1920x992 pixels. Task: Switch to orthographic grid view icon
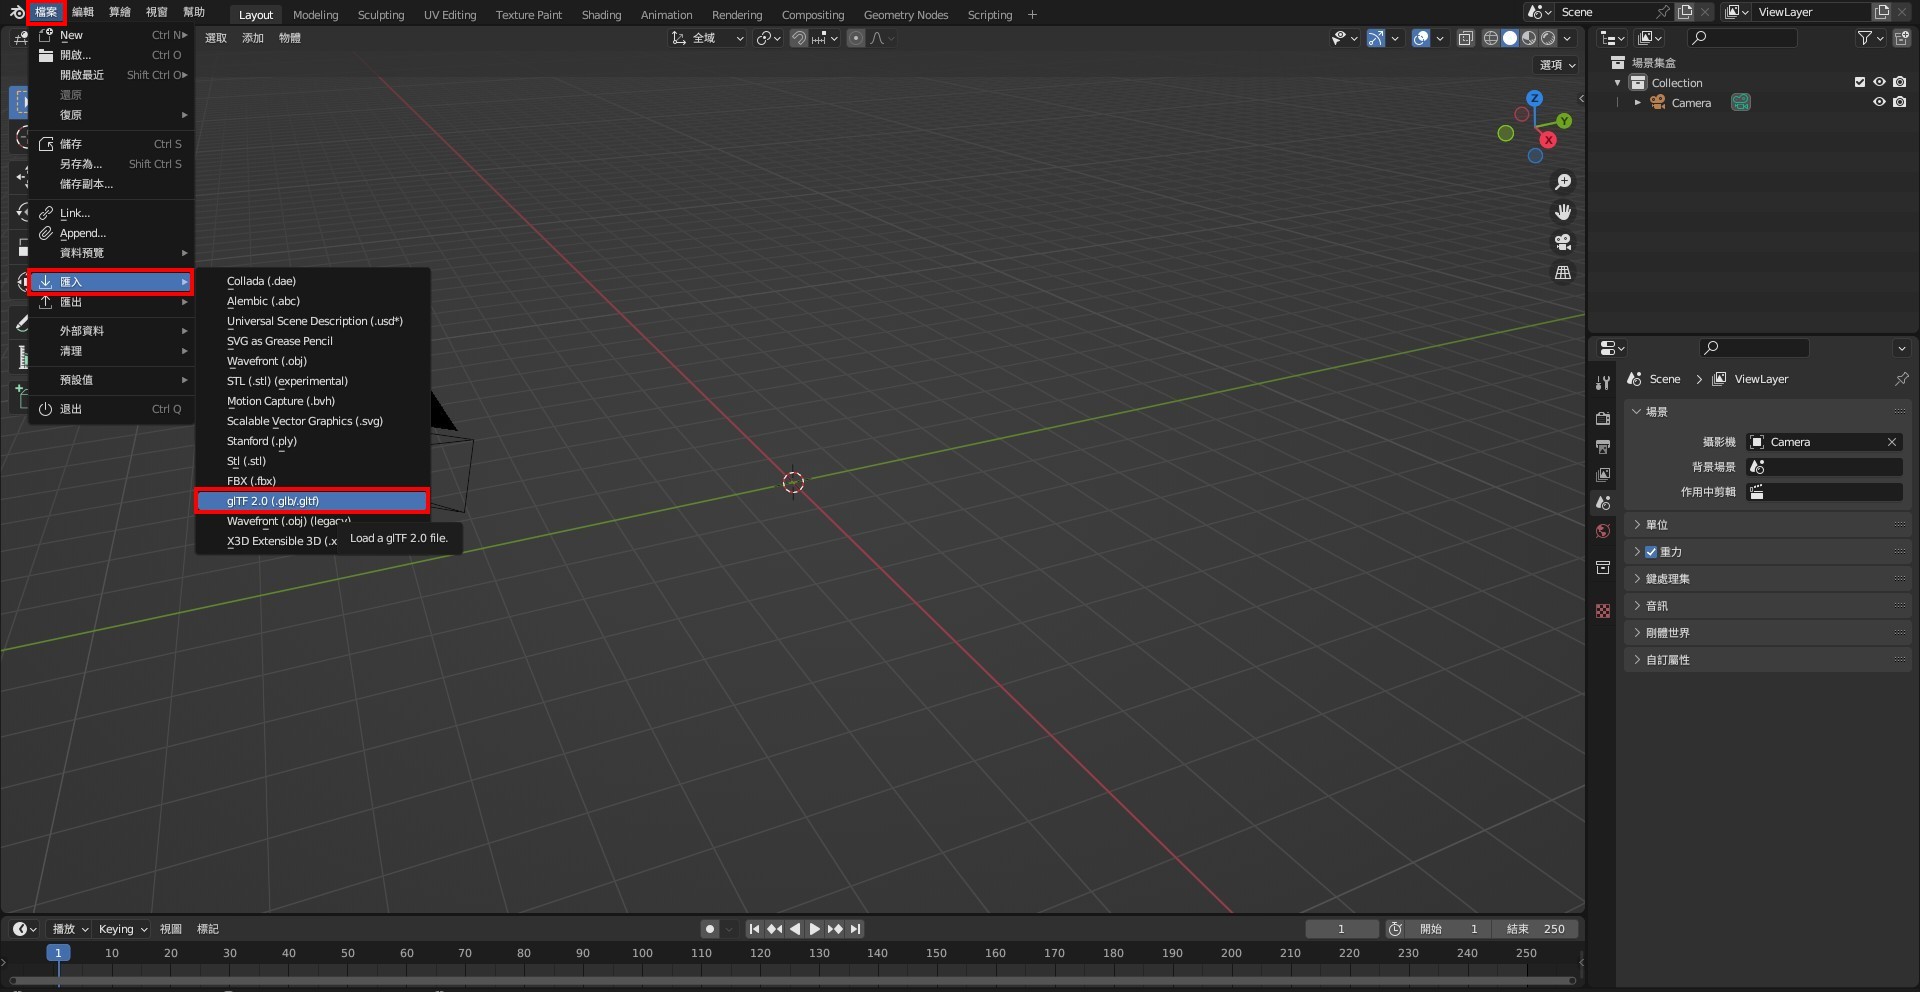pyautogui.click(x=1562, y=272)
